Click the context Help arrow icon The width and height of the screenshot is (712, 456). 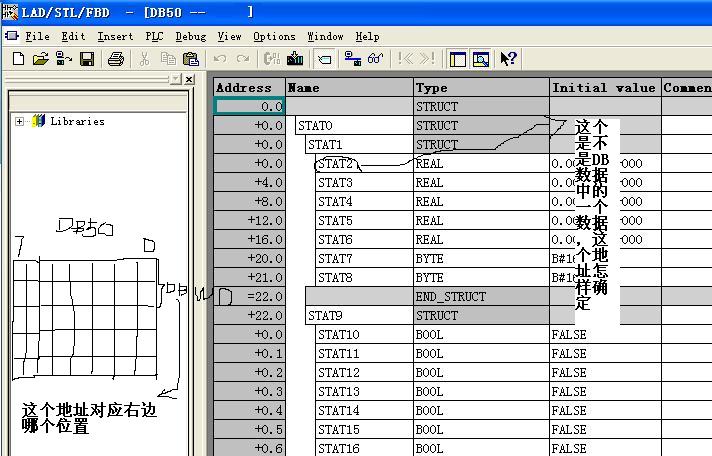click(508, 59)
